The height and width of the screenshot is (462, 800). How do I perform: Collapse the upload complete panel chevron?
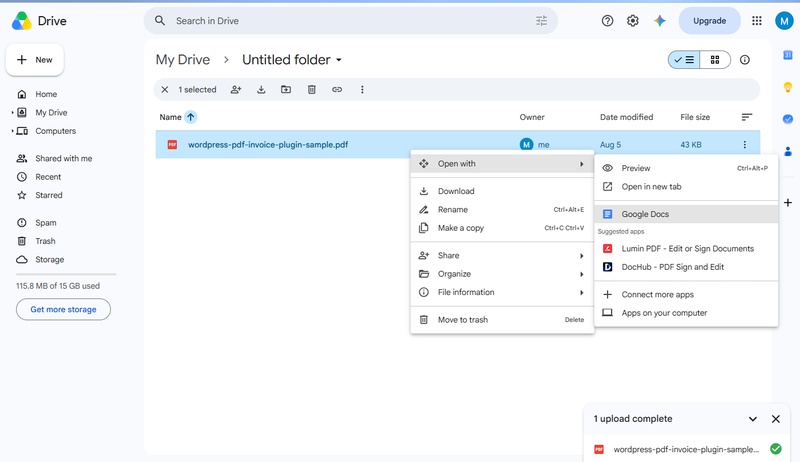pos(753,419)
